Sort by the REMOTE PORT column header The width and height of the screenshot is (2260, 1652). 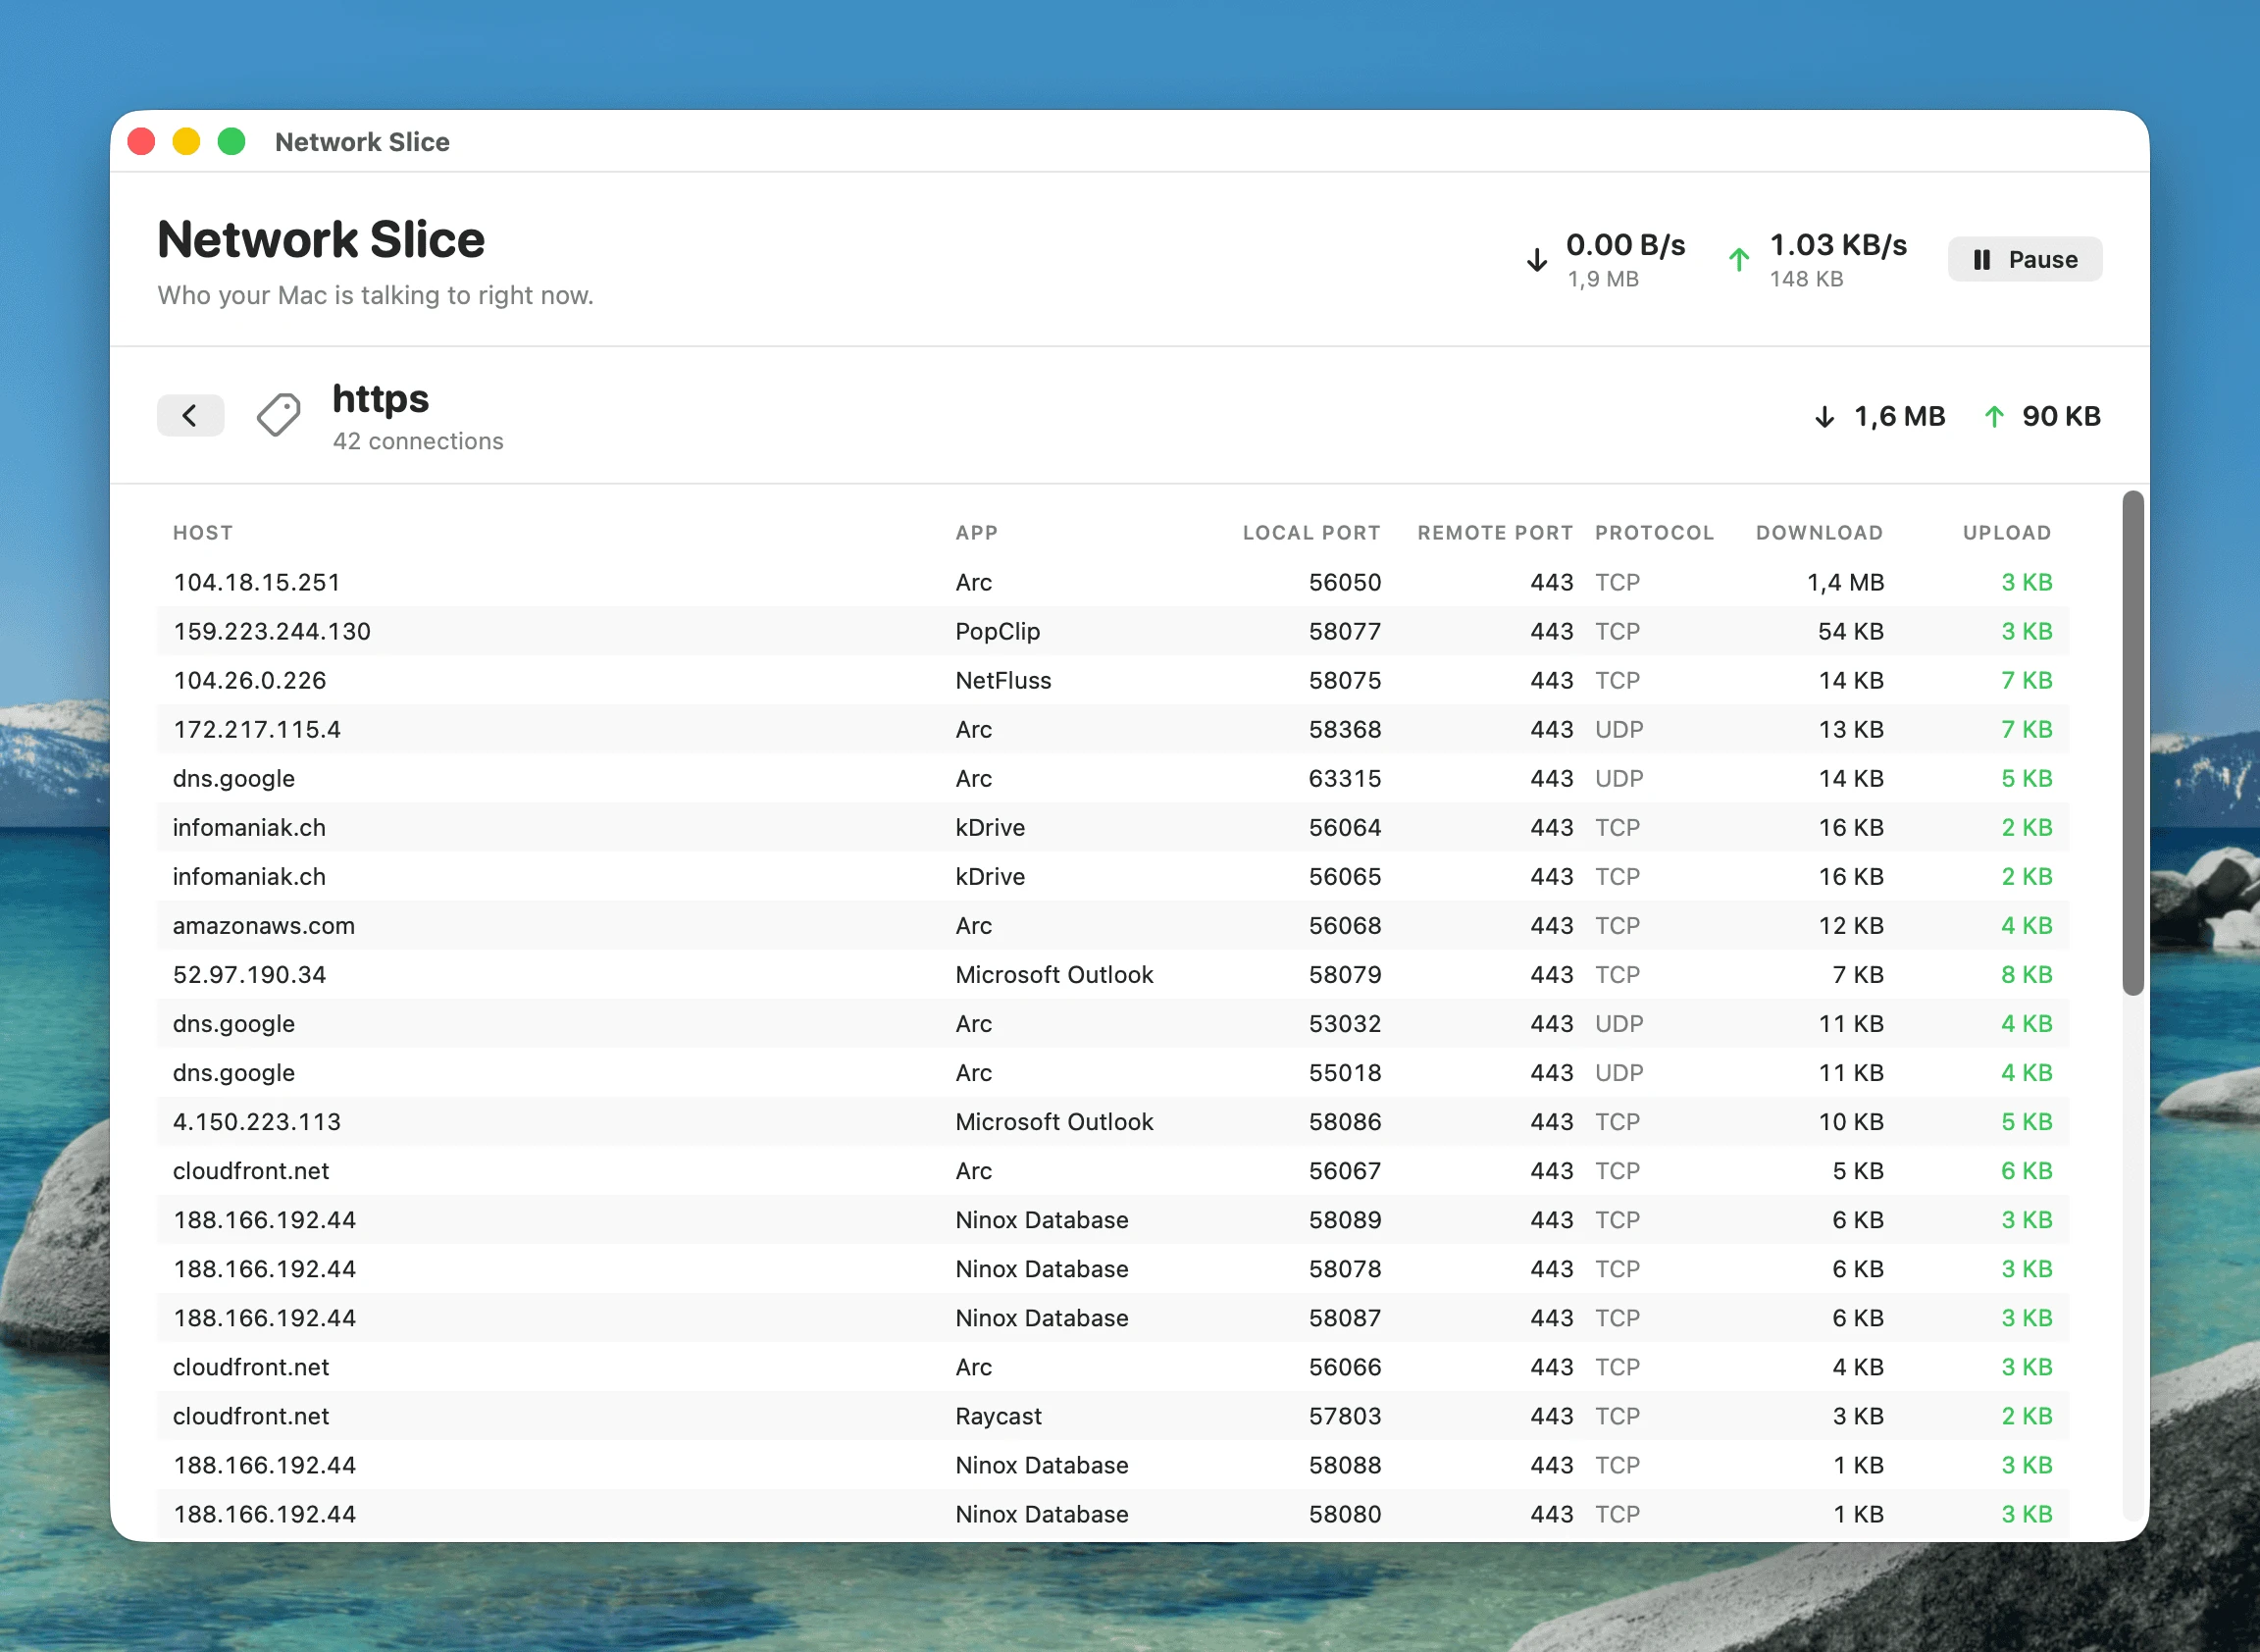pyautogui.click(x=1495, y=533)
